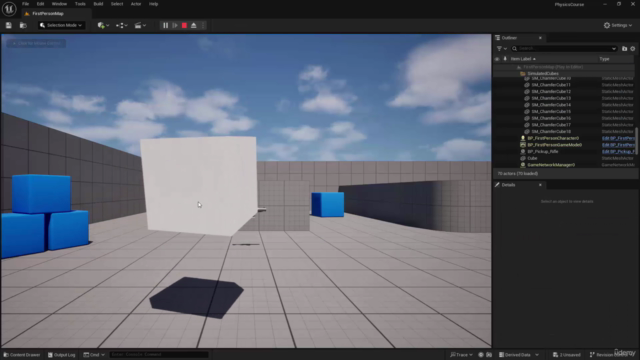Open the Content Browser toolbar icon beside Save
640x360 pixels.
pos(23,25)
